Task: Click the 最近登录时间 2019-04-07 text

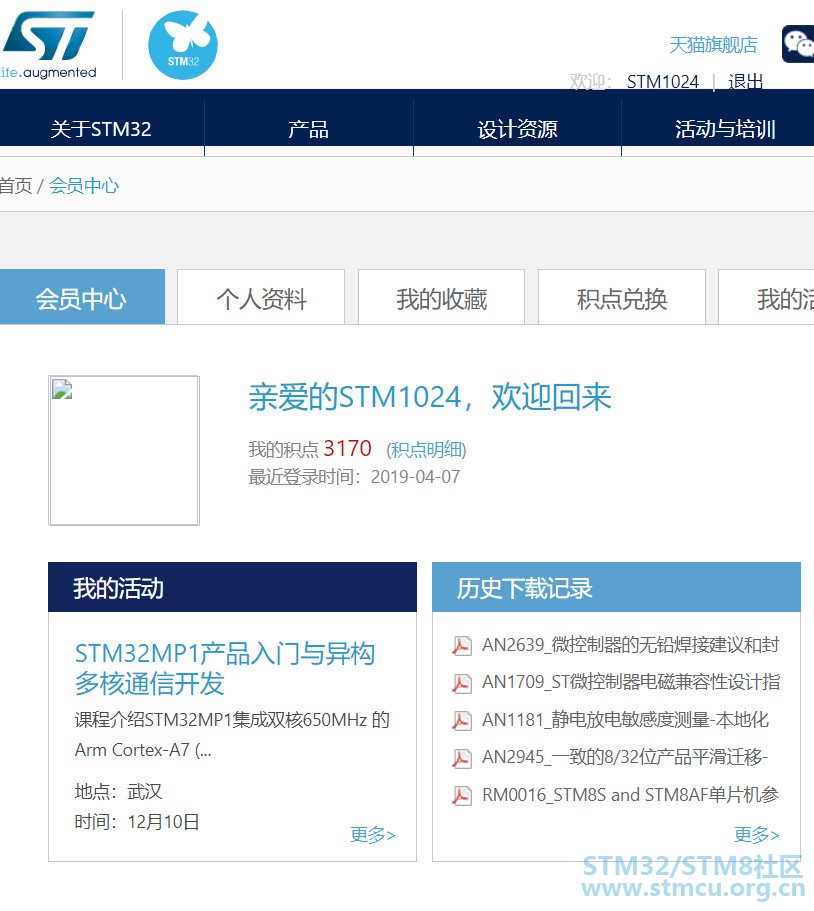Action: point(354,477)
